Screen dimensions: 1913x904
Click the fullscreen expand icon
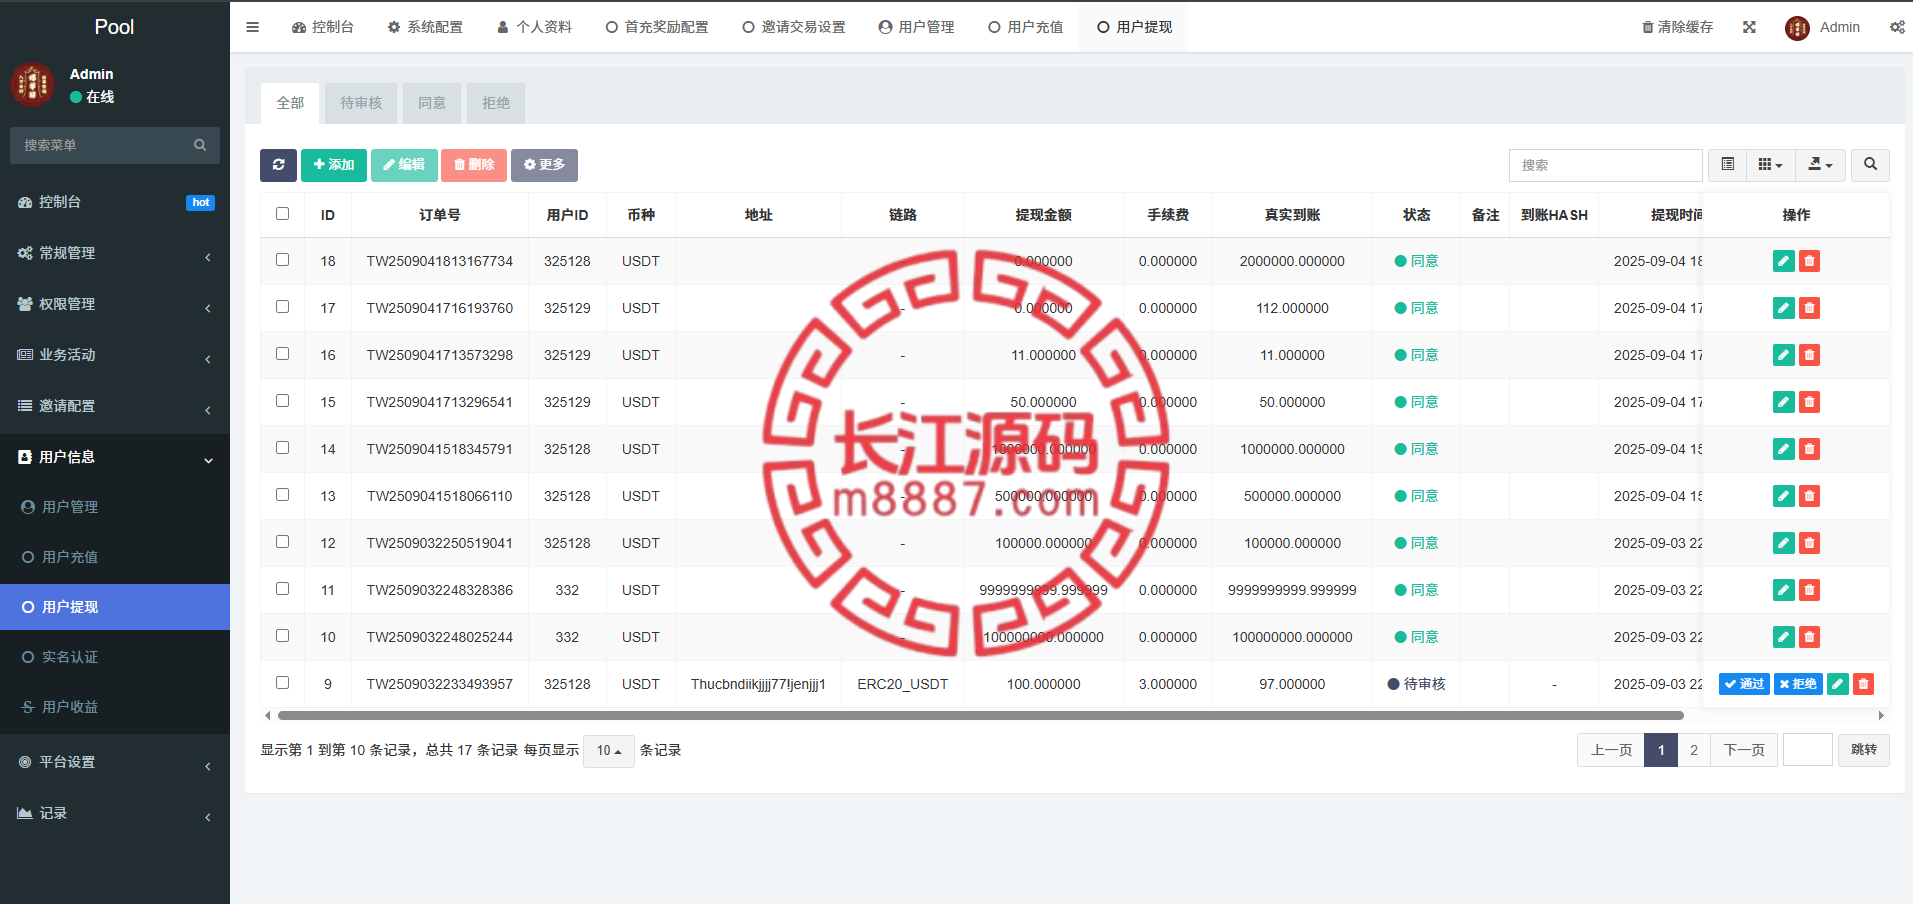[1749, 27]
